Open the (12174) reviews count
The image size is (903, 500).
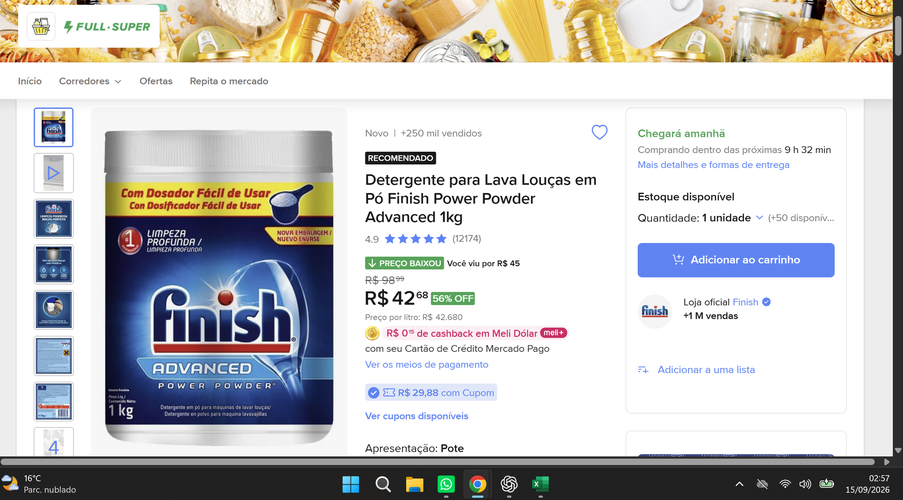coord(466,238)
